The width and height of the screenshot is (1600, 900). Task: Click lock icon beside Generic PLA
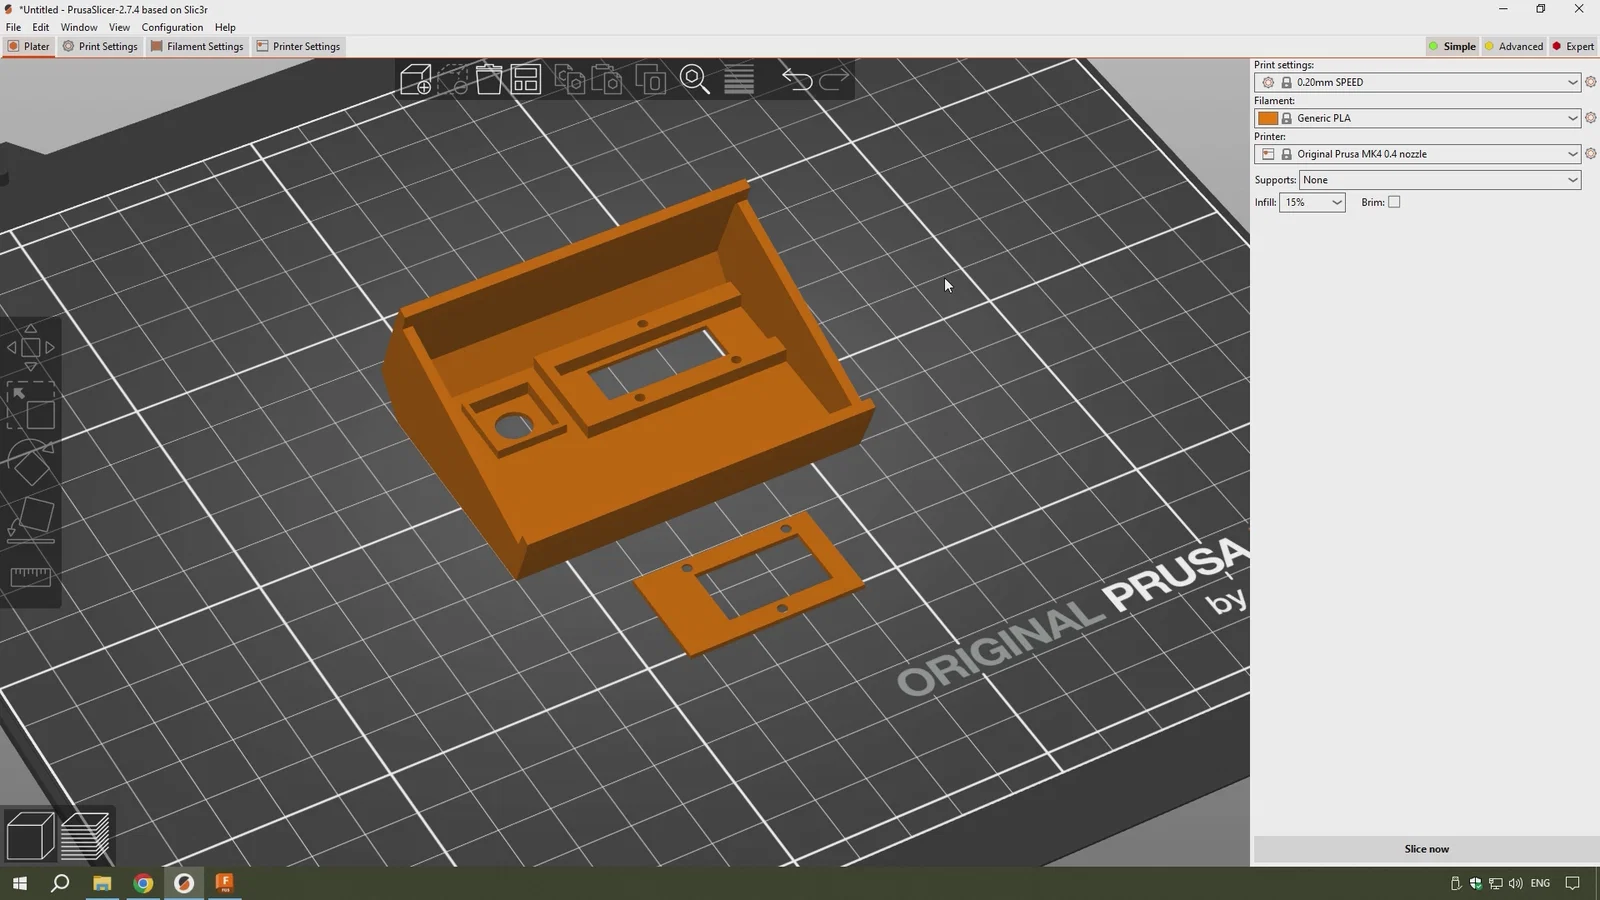[1287, 118]
